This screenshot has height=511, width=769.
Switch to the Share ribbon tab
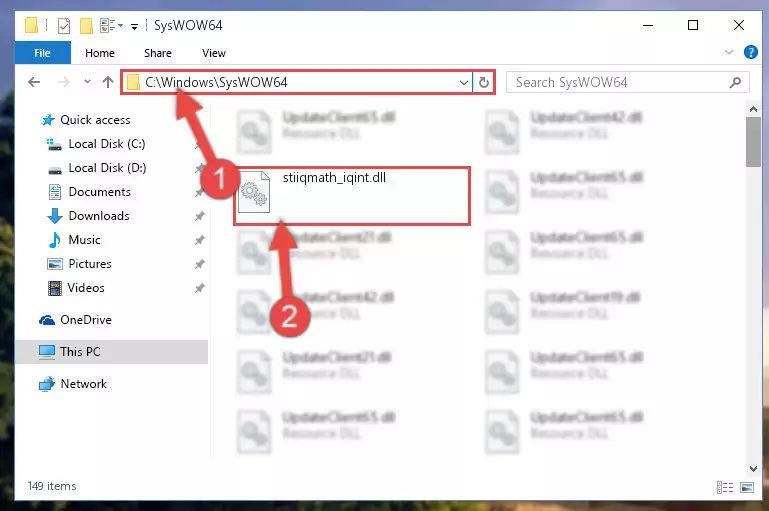[157, 53]
